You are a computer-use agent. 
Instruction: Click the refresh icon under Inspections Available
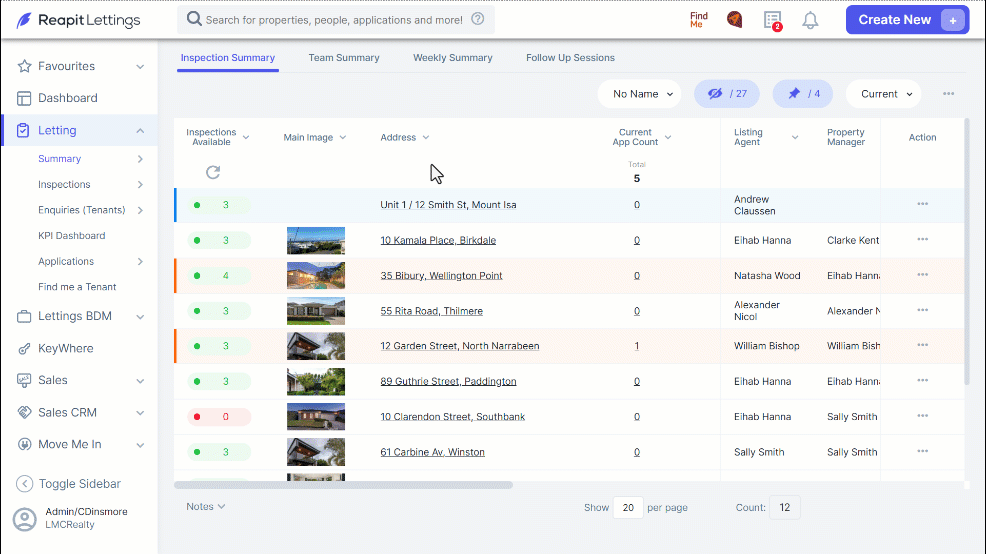[x=213, y=172]
